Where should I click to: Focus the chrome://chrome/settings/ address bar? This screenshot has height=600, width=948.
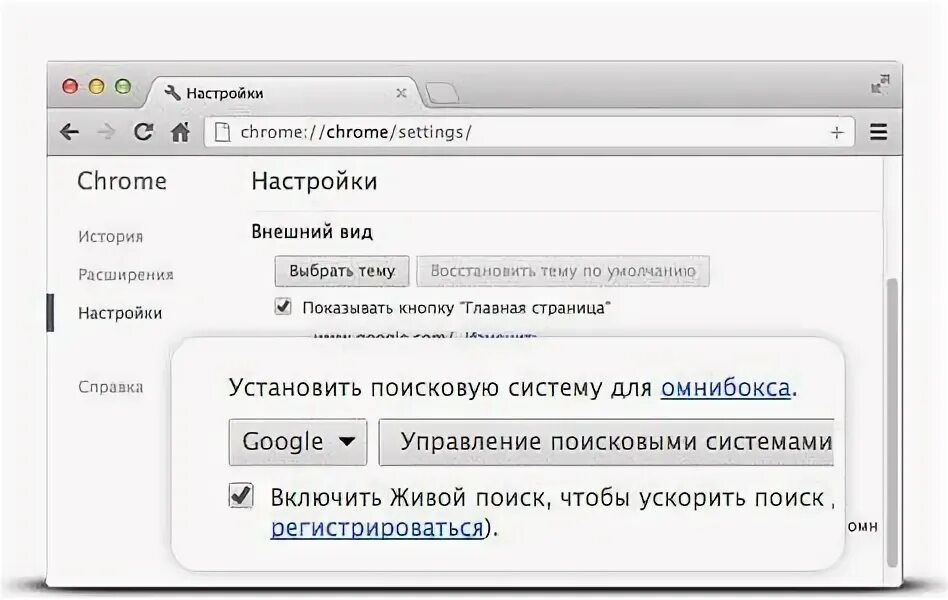coord(529,132)
